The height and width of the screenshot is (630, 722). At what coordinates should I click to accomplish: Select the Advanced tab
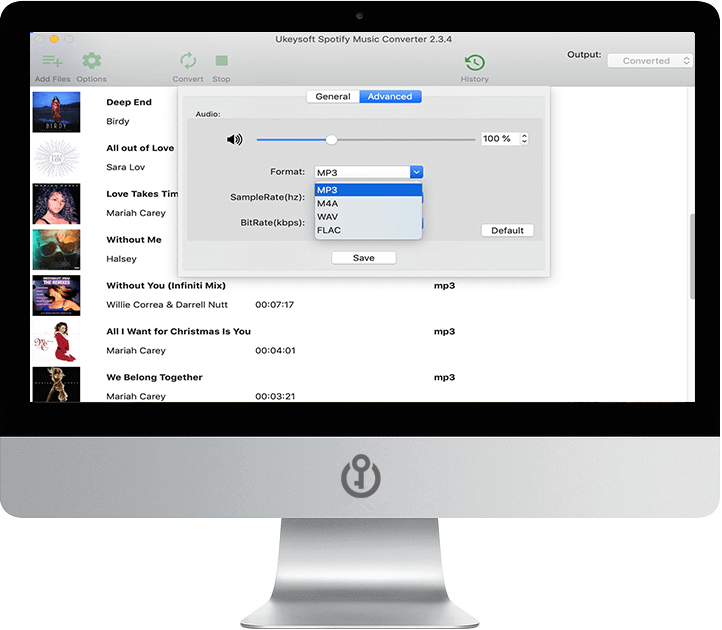pyautogui.click(x=390, y=97)
